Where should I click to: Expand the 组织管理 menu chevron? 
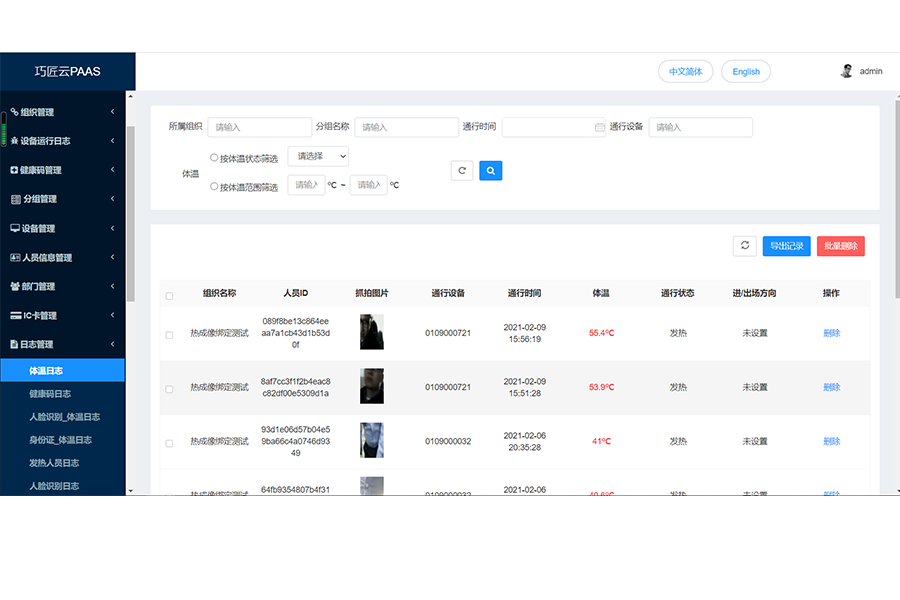click(112, 111)
